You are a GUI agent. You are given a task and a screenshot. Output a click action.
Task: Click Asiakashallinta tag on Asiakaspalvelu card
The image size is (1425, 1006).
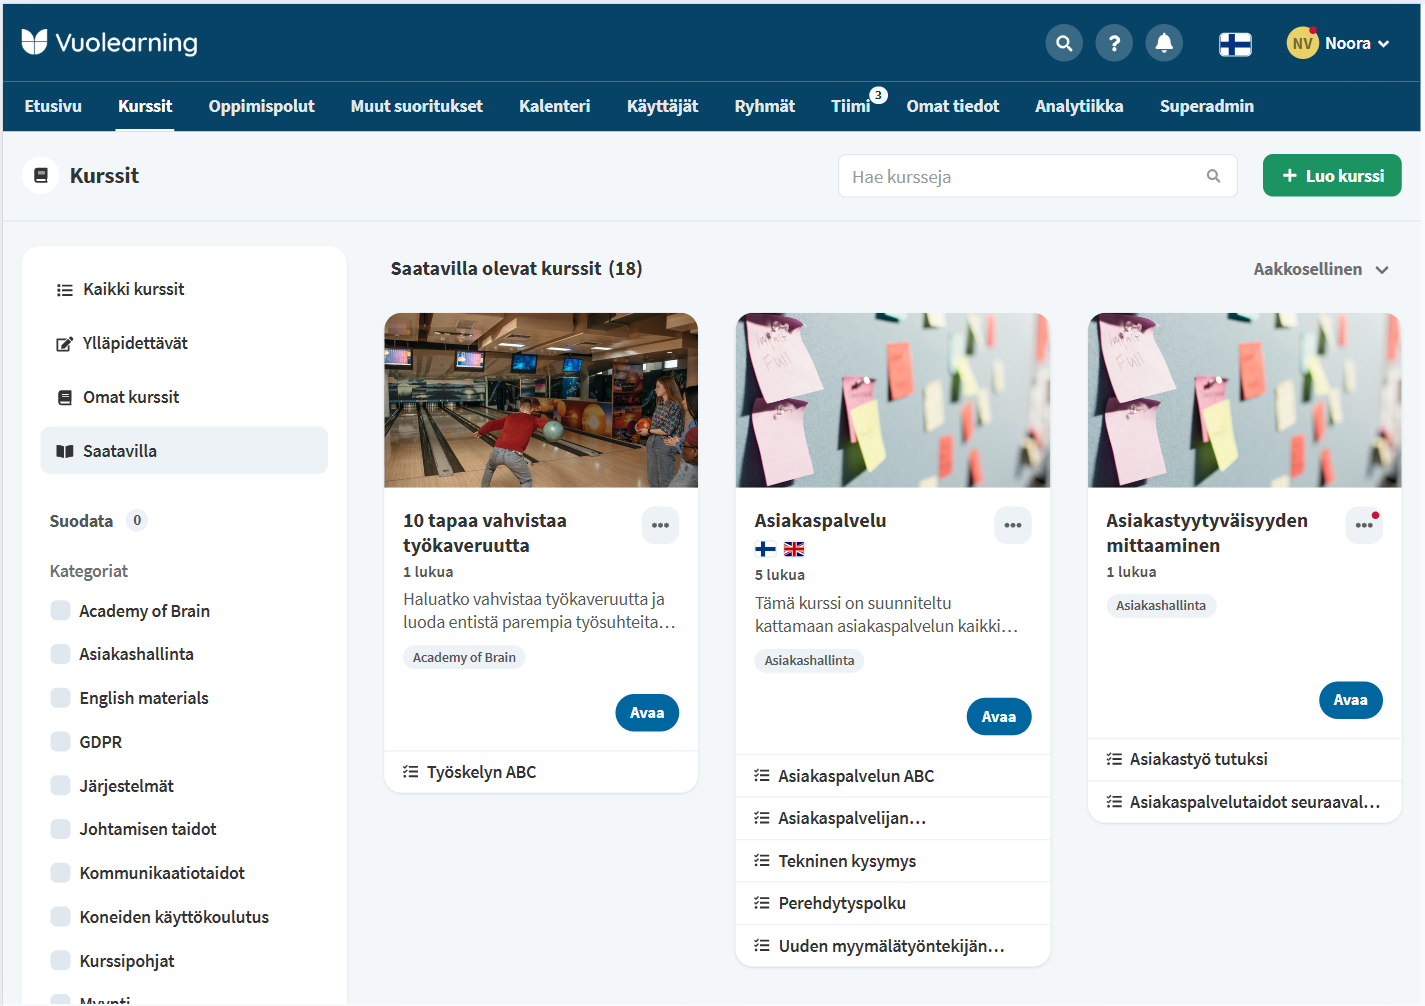click(809, 660)
